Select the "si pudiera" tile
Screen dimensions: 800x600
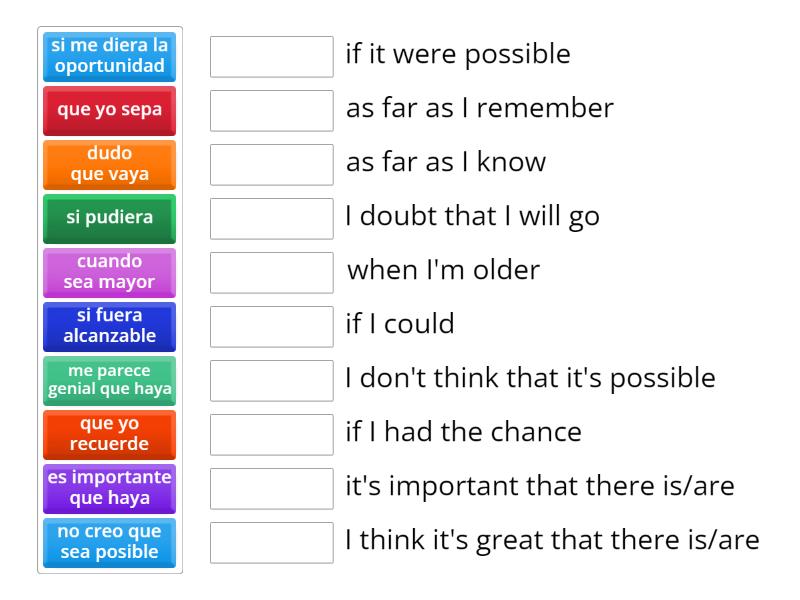109,218
